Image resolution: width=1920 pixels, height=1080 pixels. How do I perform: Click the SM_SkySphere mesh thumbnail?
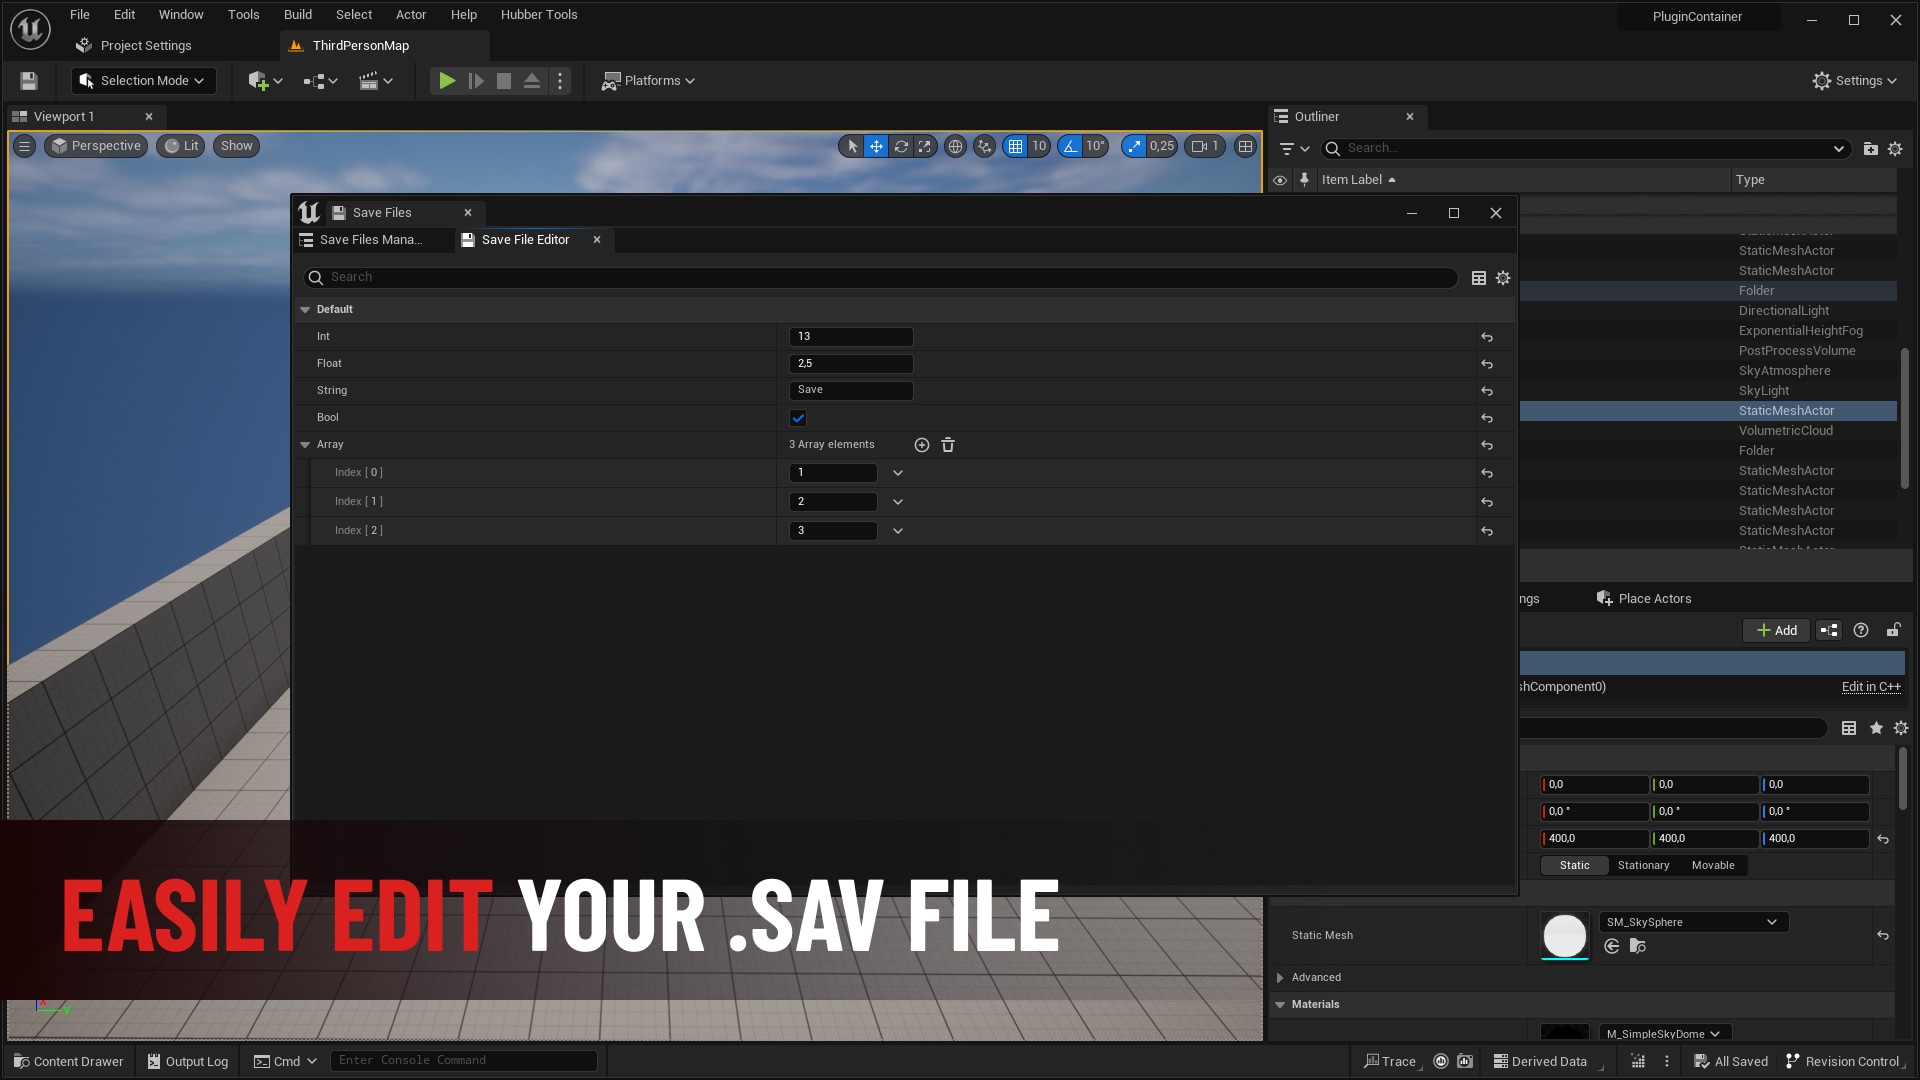tap(1565, 936)
